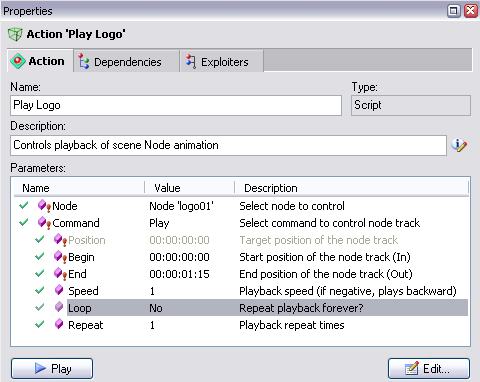Click the description info pencil icon
The height and width of the screenshot is (382, 480).
coord(459,145)
